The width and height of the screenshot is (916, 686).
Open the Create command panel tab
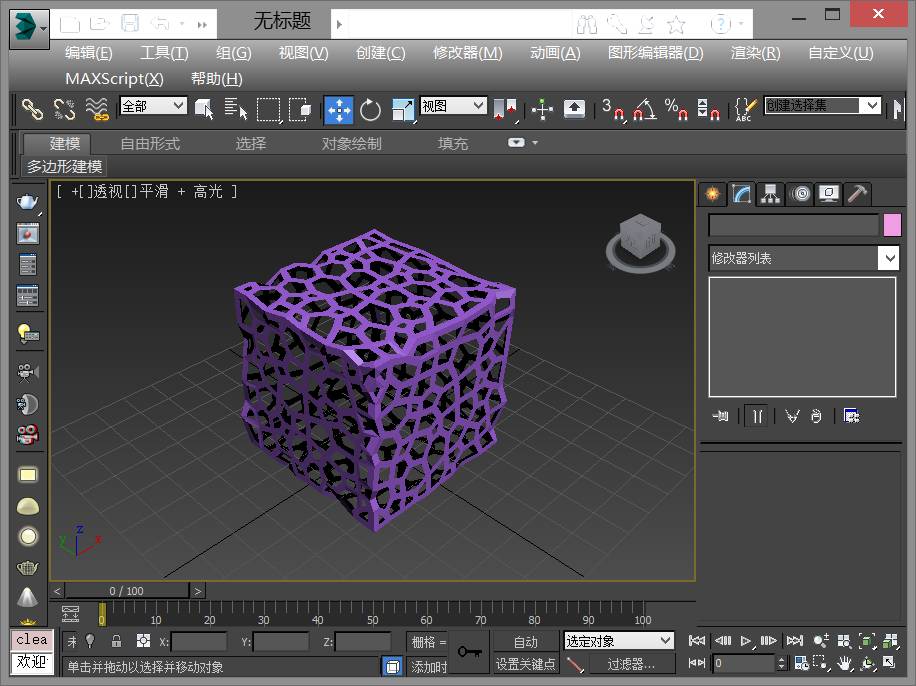point(713,194)
